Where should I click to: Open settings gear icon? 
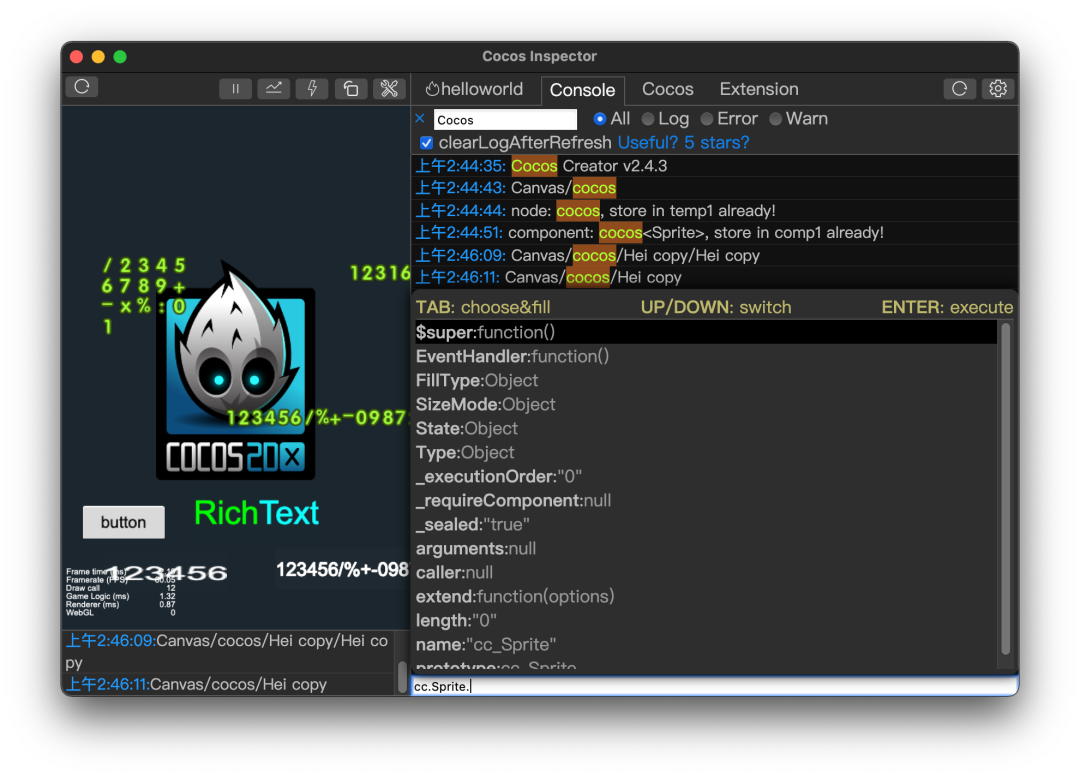(998, 89)
